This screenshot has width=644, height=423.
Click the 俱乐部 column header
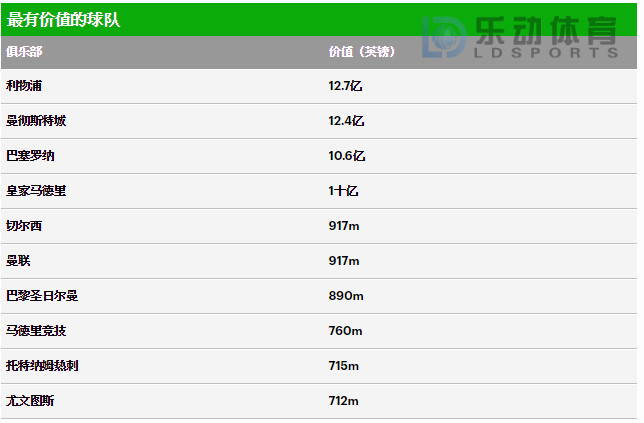[x=24, y=52]
